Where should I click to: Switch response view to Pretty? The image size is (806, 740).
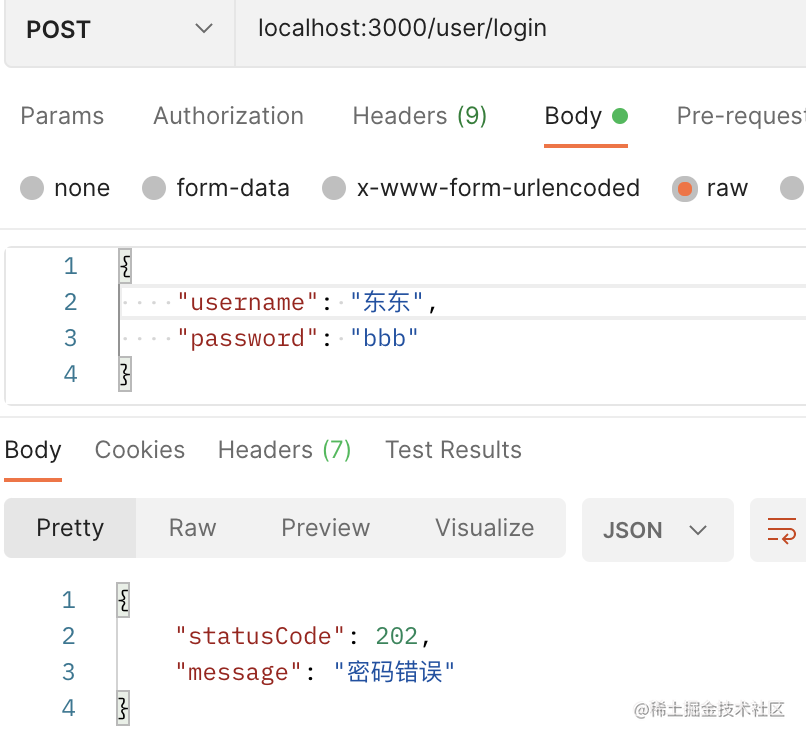tap(70, 528)
